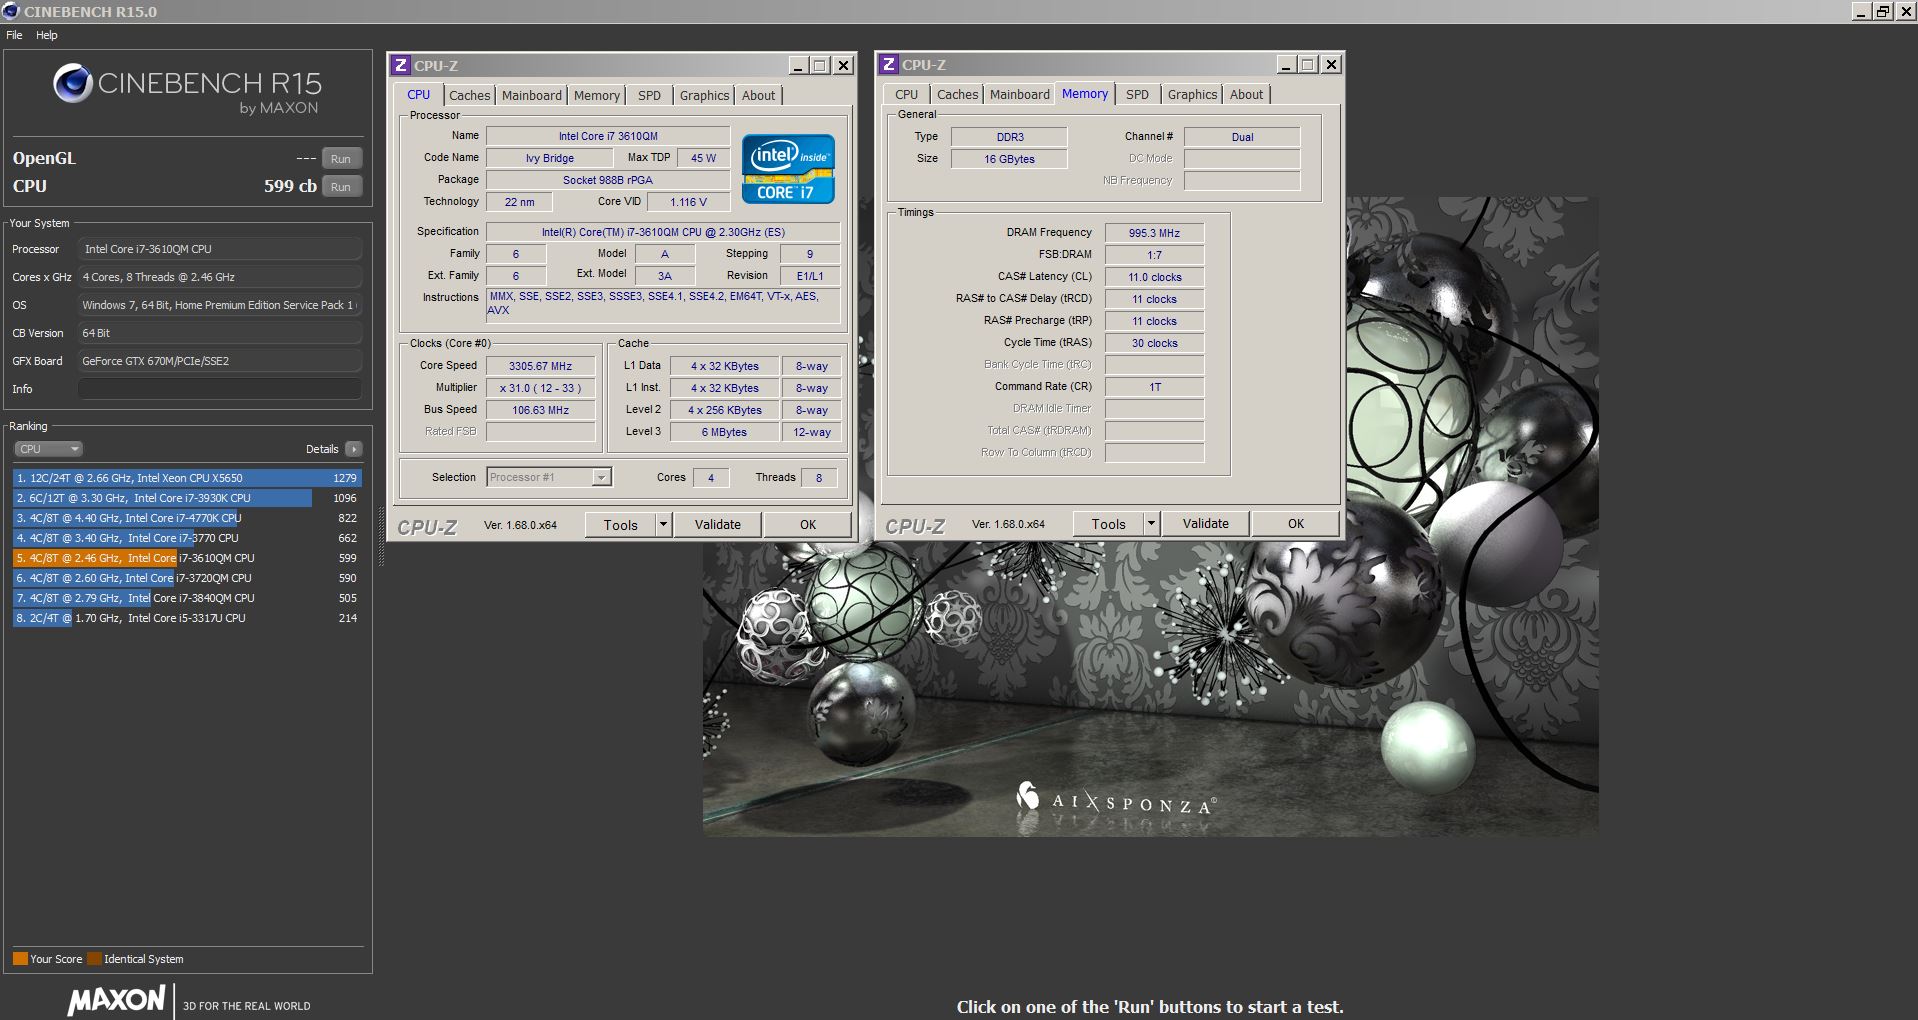Click the Cinebench icon in main title bar
Image resolution: width=1918 pixels, height=1020 pixels.
10,11
